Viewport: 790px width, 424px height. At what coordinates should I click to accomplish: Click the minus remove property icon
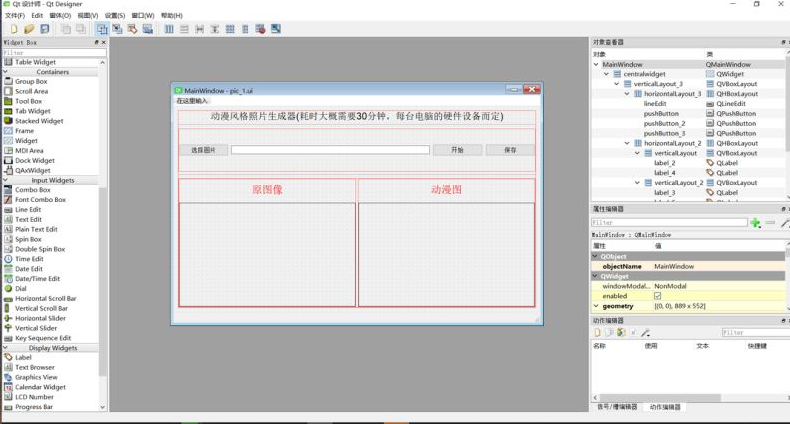click(770, 222)
